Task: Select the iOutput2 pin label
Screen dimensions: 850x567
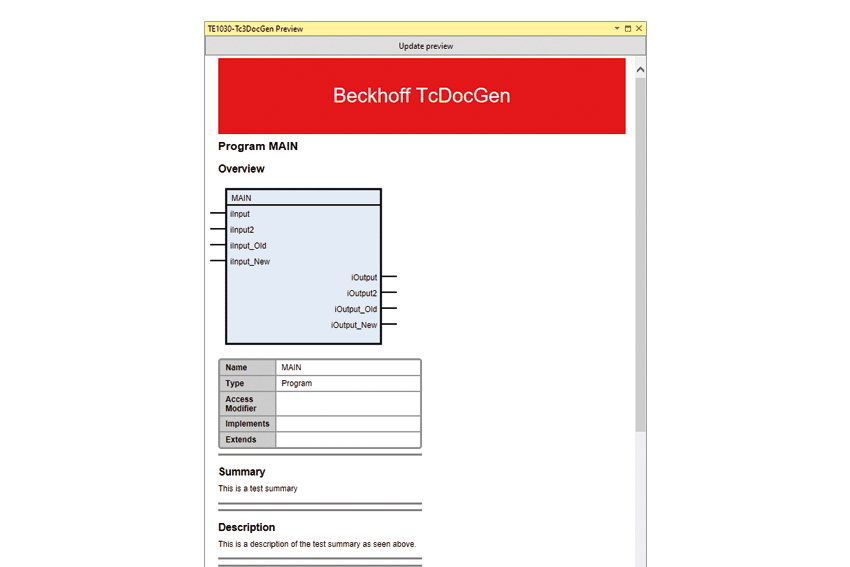Action: point(362,293)
